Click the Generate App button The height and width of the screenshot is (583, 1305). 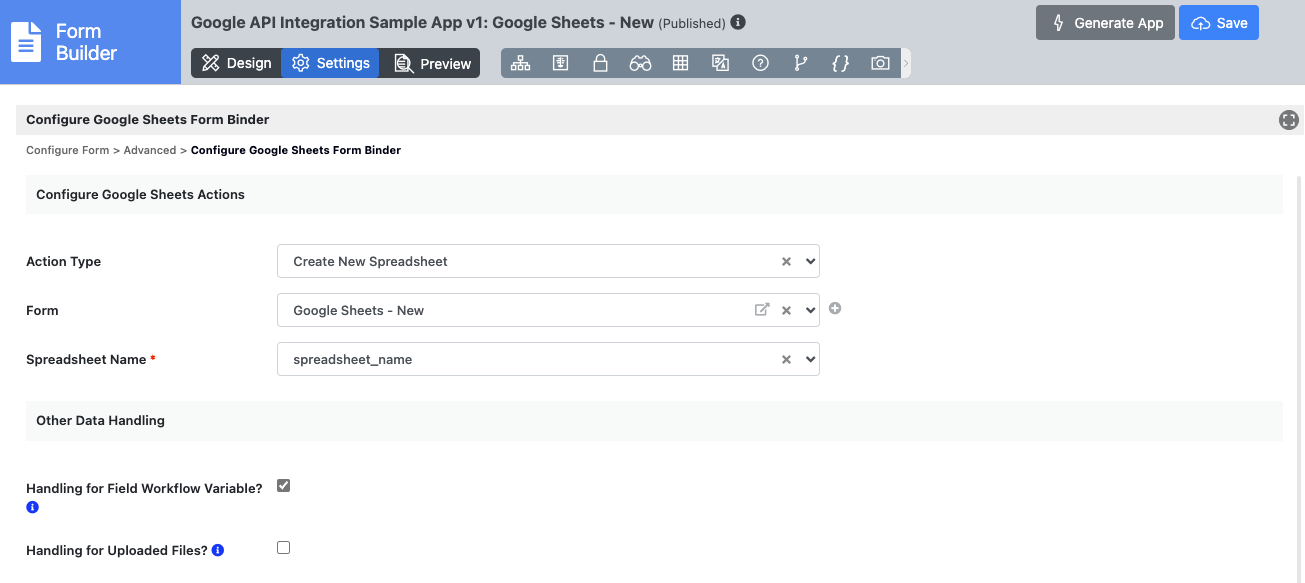point(1105,23)
